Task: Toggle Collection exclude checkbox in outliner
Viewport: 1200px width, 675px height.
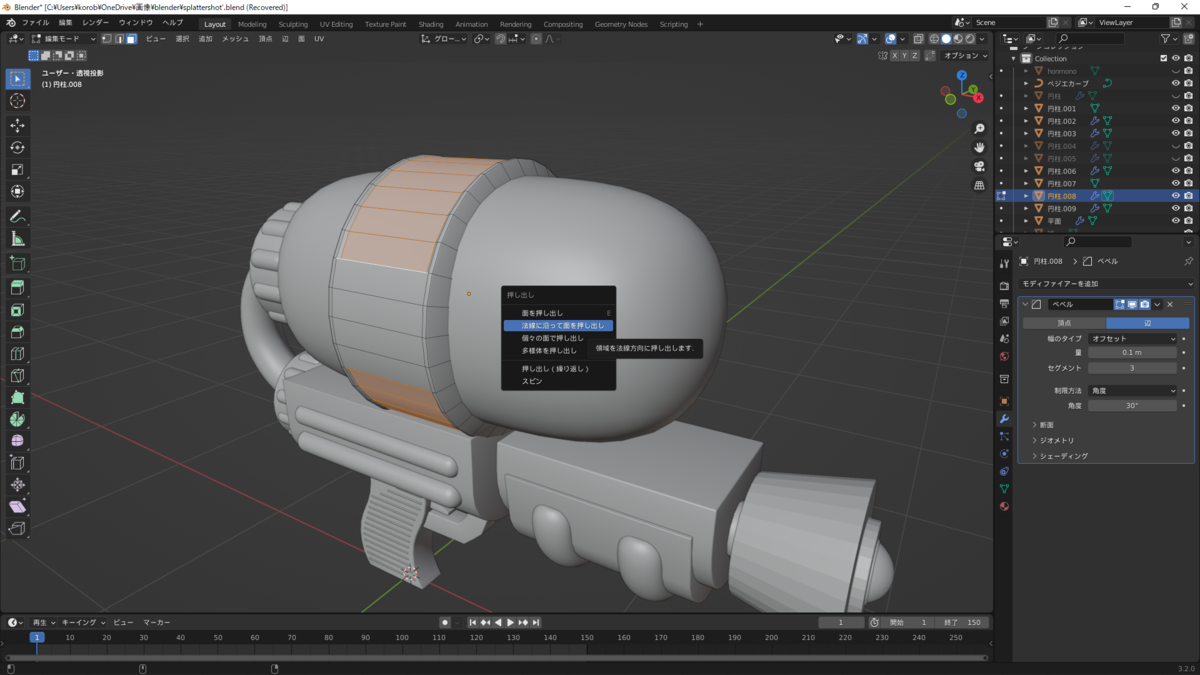Action: point(1163,59)
